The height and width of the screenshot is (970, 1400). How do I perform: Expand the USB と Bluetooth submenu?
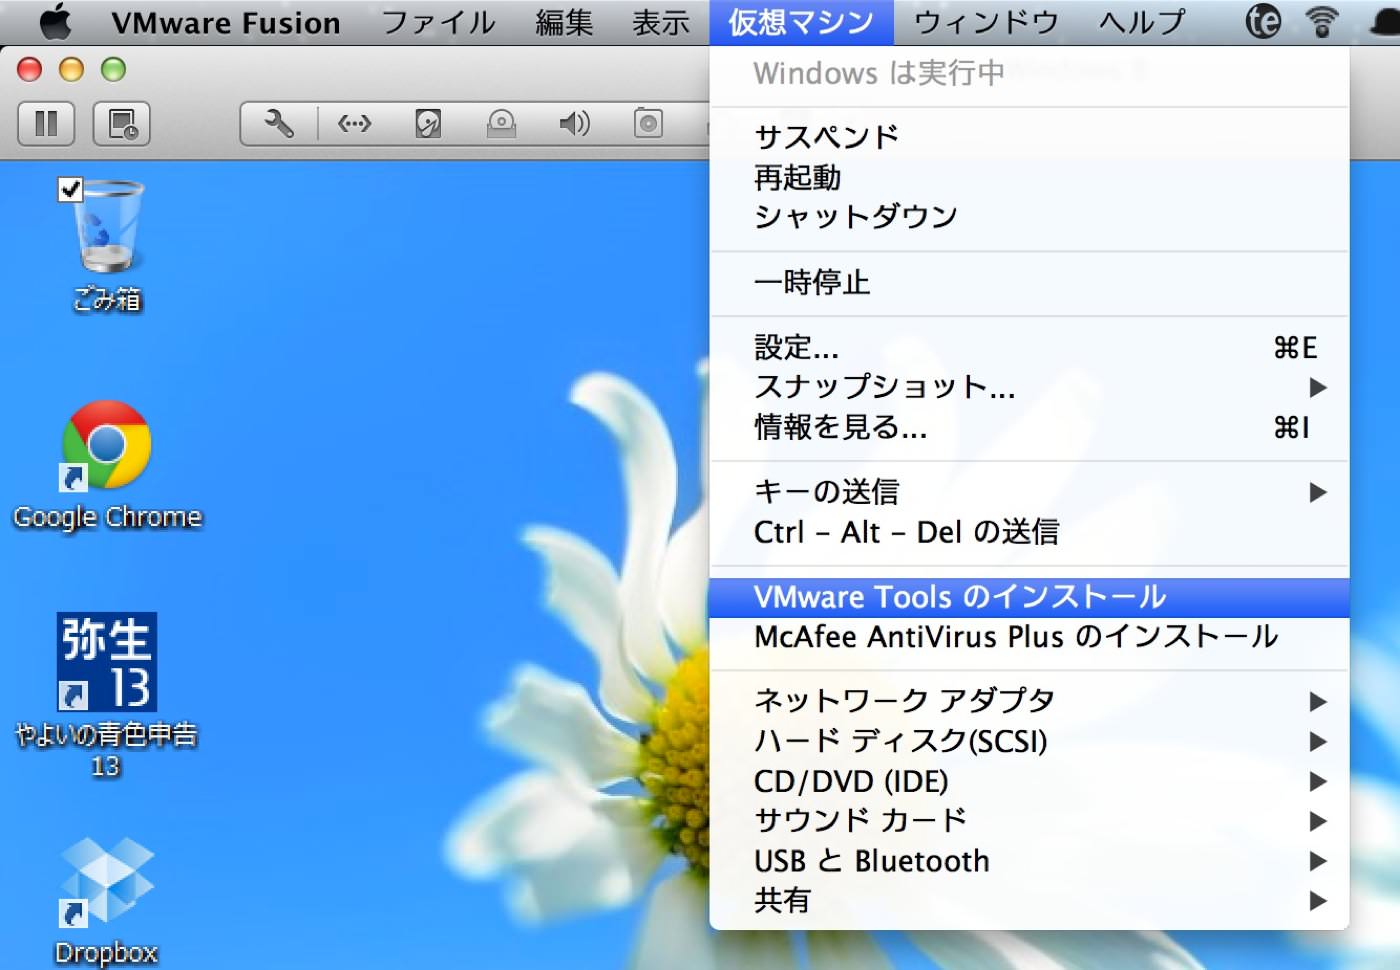[x=1029, y=861]
